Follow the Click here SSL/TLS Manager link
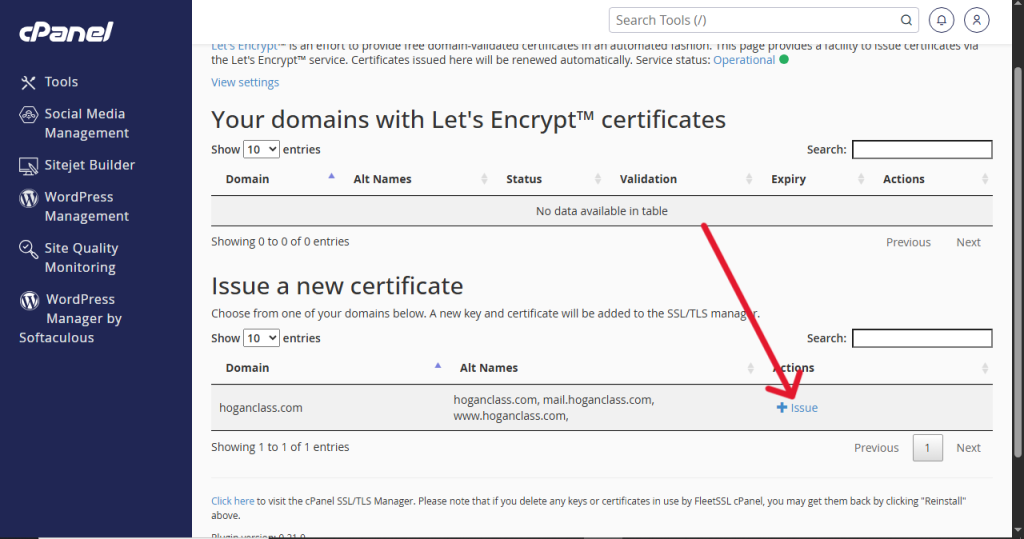Screen dimensions: 1024x539 (232, 501)
